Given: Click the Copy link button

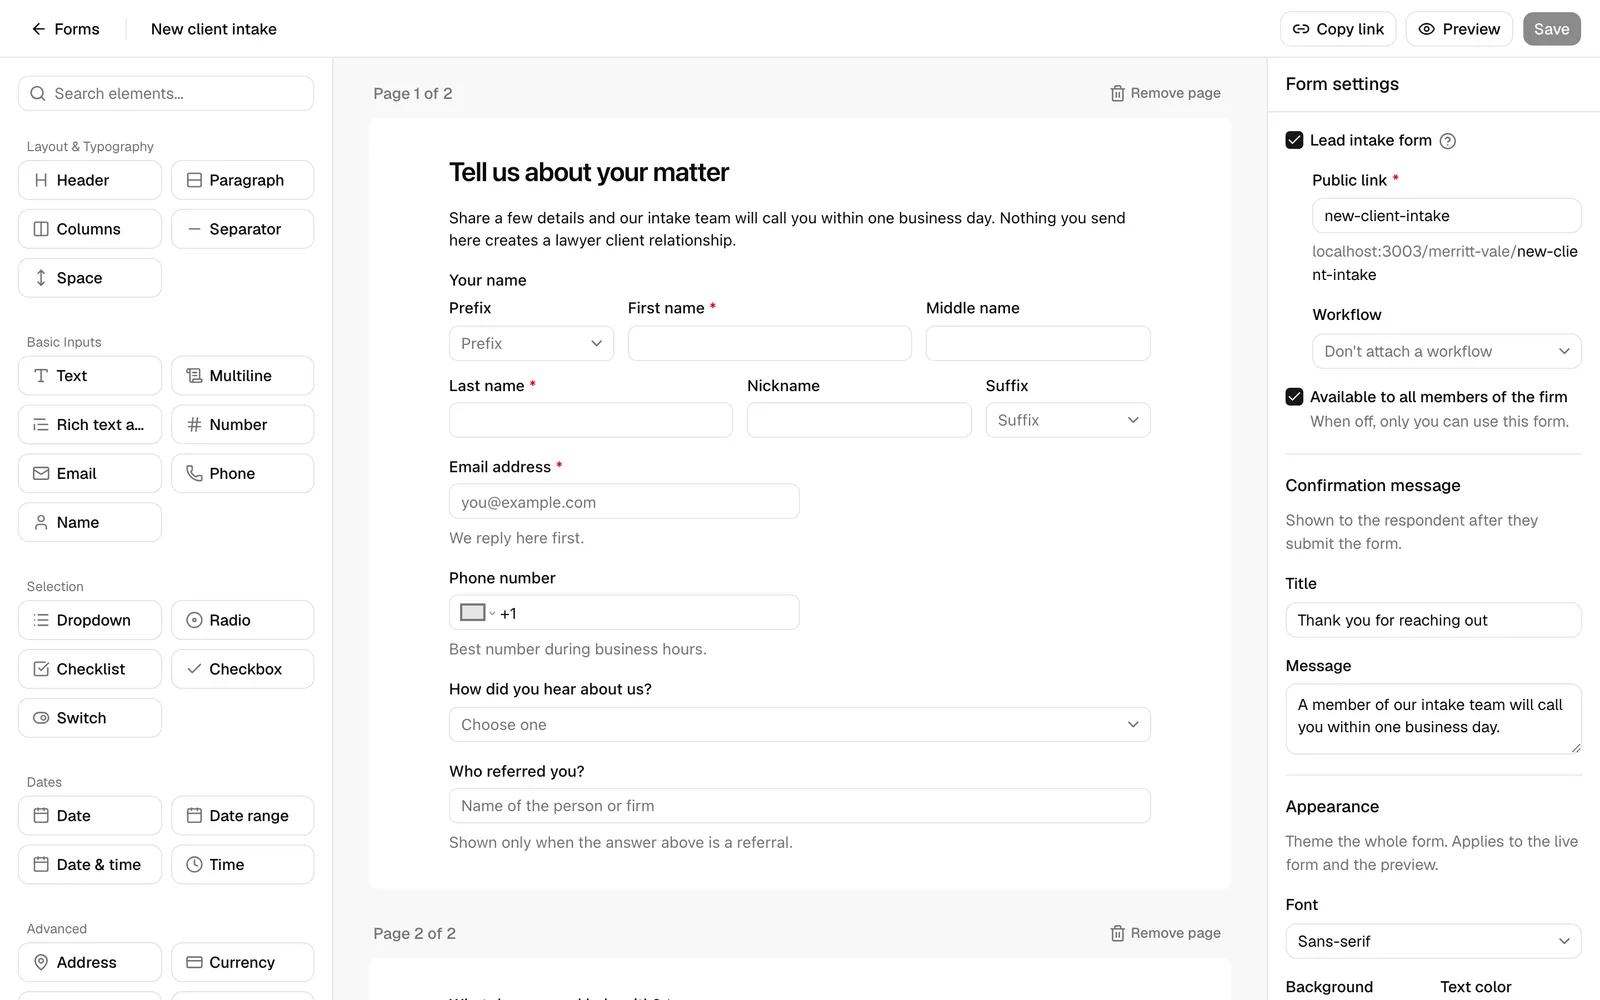Looking at the screenshot, I should [x=1338, y=29].
